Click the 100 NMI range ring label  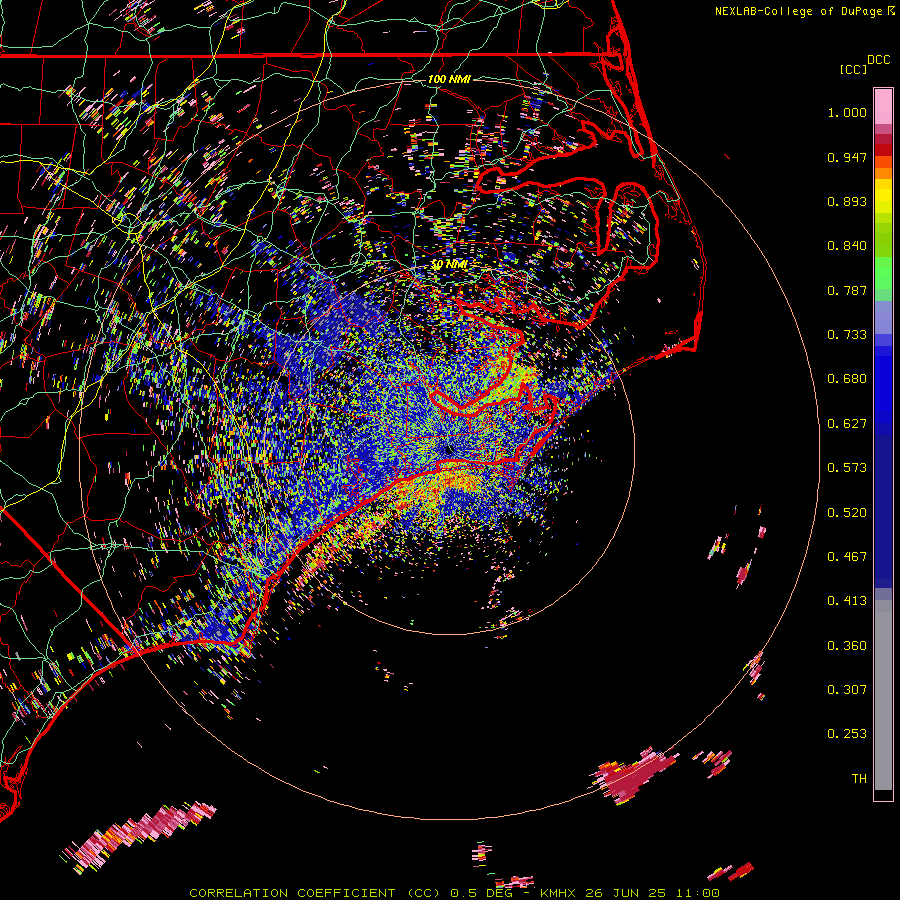[x=449, y=79]
